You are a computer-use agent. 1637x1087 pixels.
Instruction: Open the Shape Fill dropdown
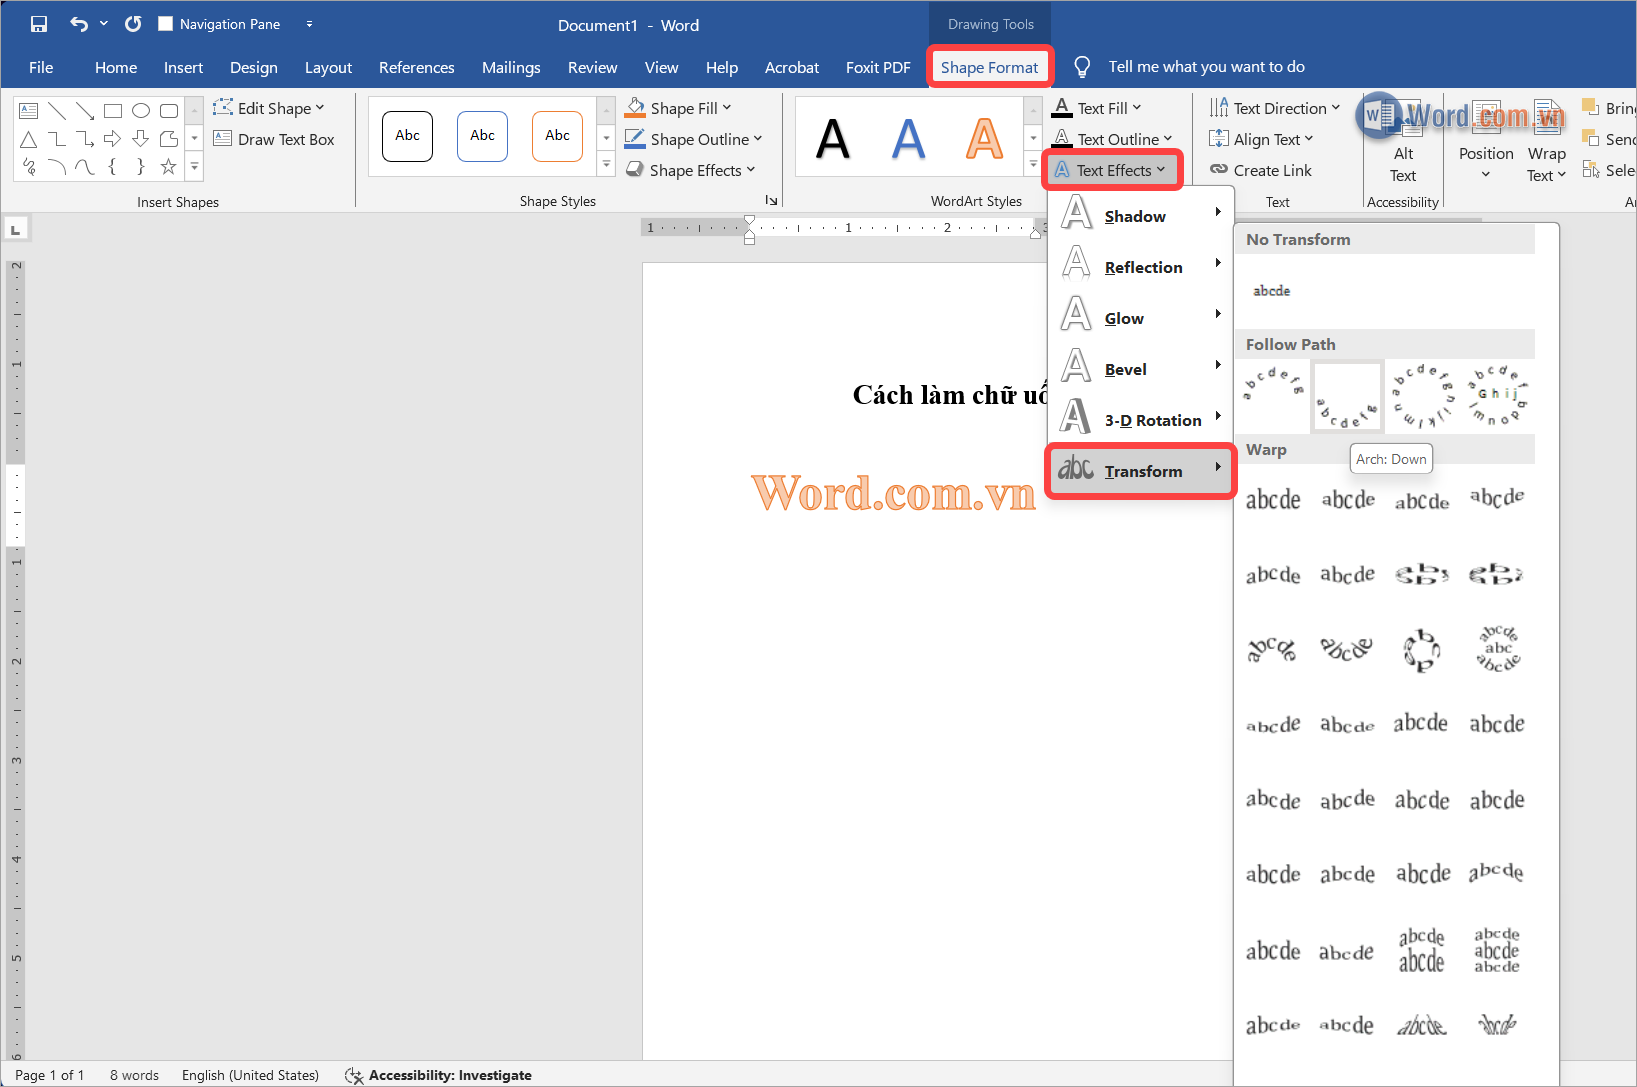pyautogui.click(x=727, y=108)
